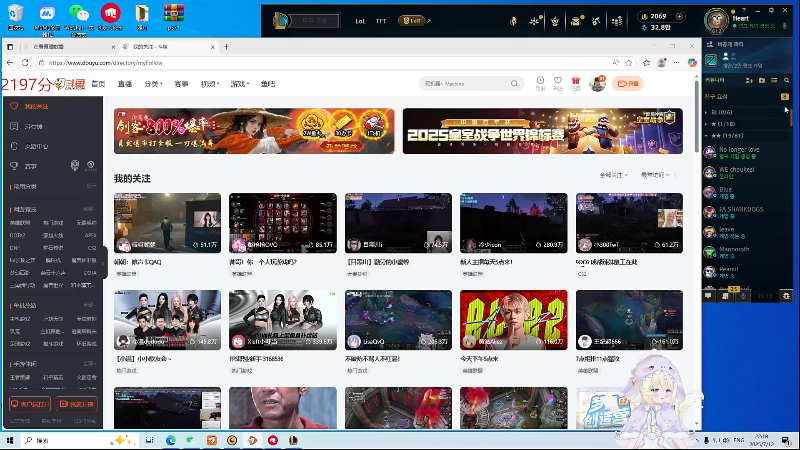Screen dimensions: 800x450
Task: Open the League client loot chest icon
Action: [576, 21]
